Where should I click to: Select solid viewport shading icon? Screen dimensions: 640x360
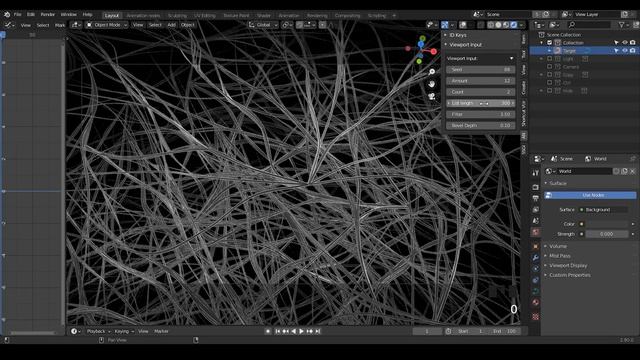[498, 25]
